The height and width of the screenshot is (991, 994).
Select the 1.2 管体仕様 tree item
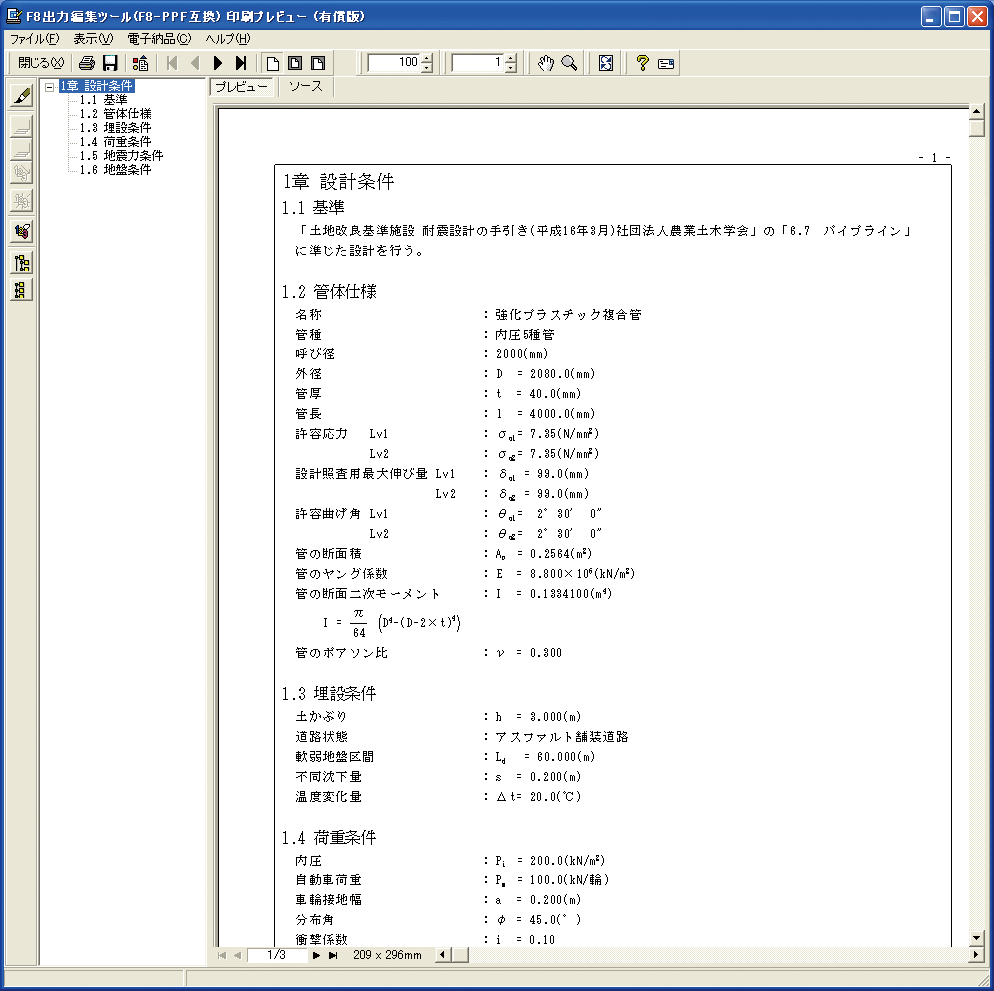(115, 113)
